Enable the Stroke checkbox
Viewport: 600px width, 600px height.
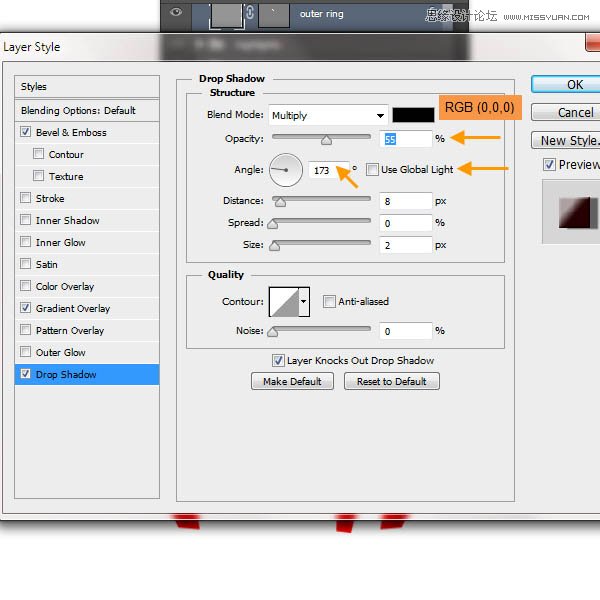pos(26,198)
